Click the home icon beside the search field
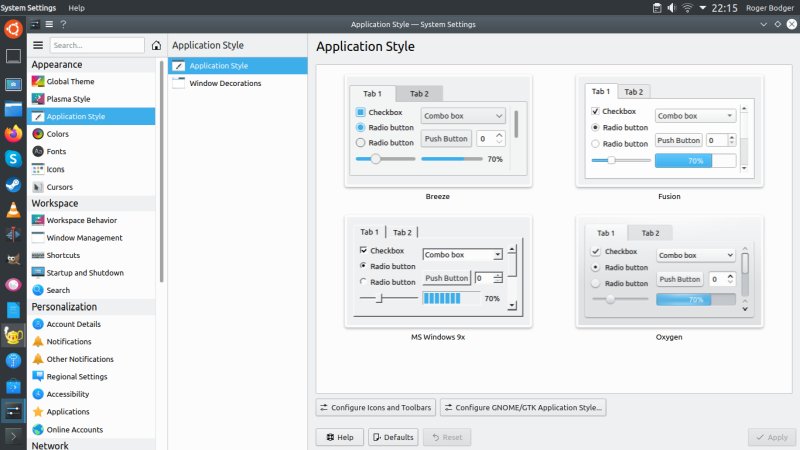The height and width of the screenshot is (450, 800). tap(156, 45)
